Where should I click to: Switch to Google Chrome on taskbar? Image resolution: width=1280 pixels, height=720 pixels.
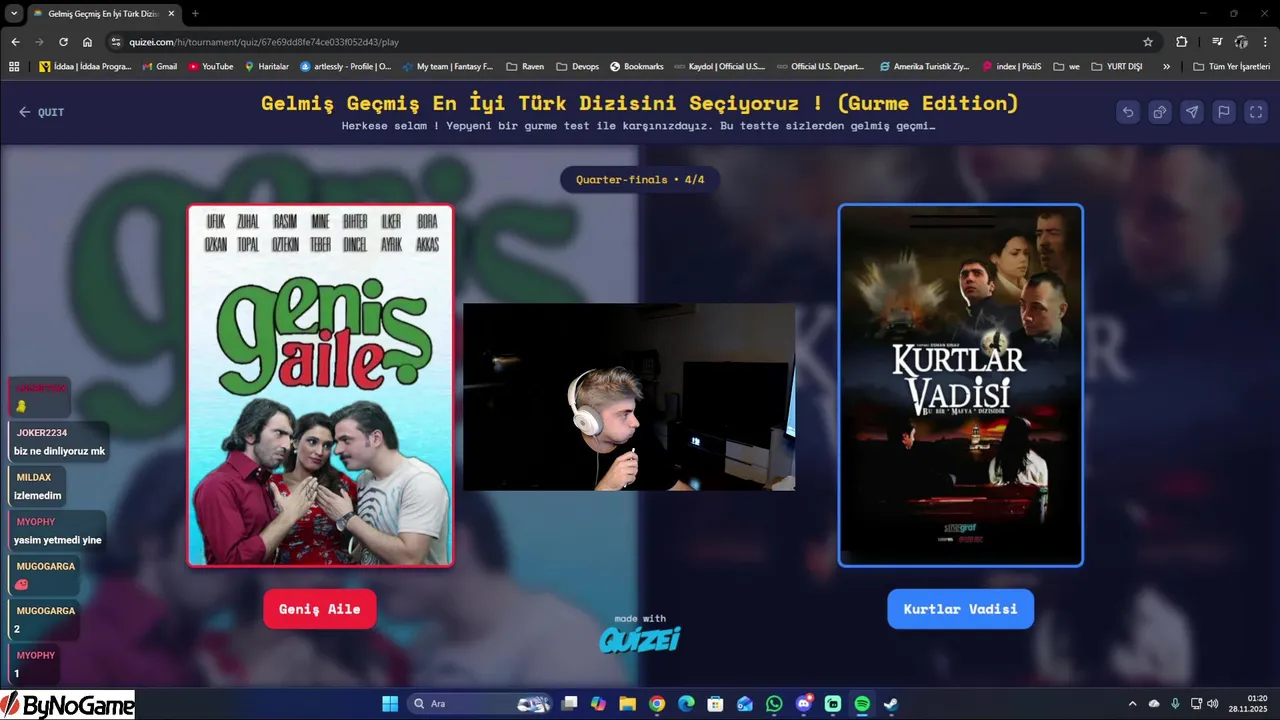tap(656, 704)
